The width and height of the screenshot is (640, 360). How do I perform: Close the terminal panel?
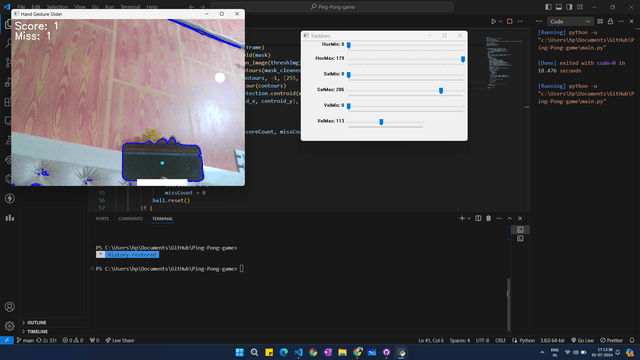520,218
